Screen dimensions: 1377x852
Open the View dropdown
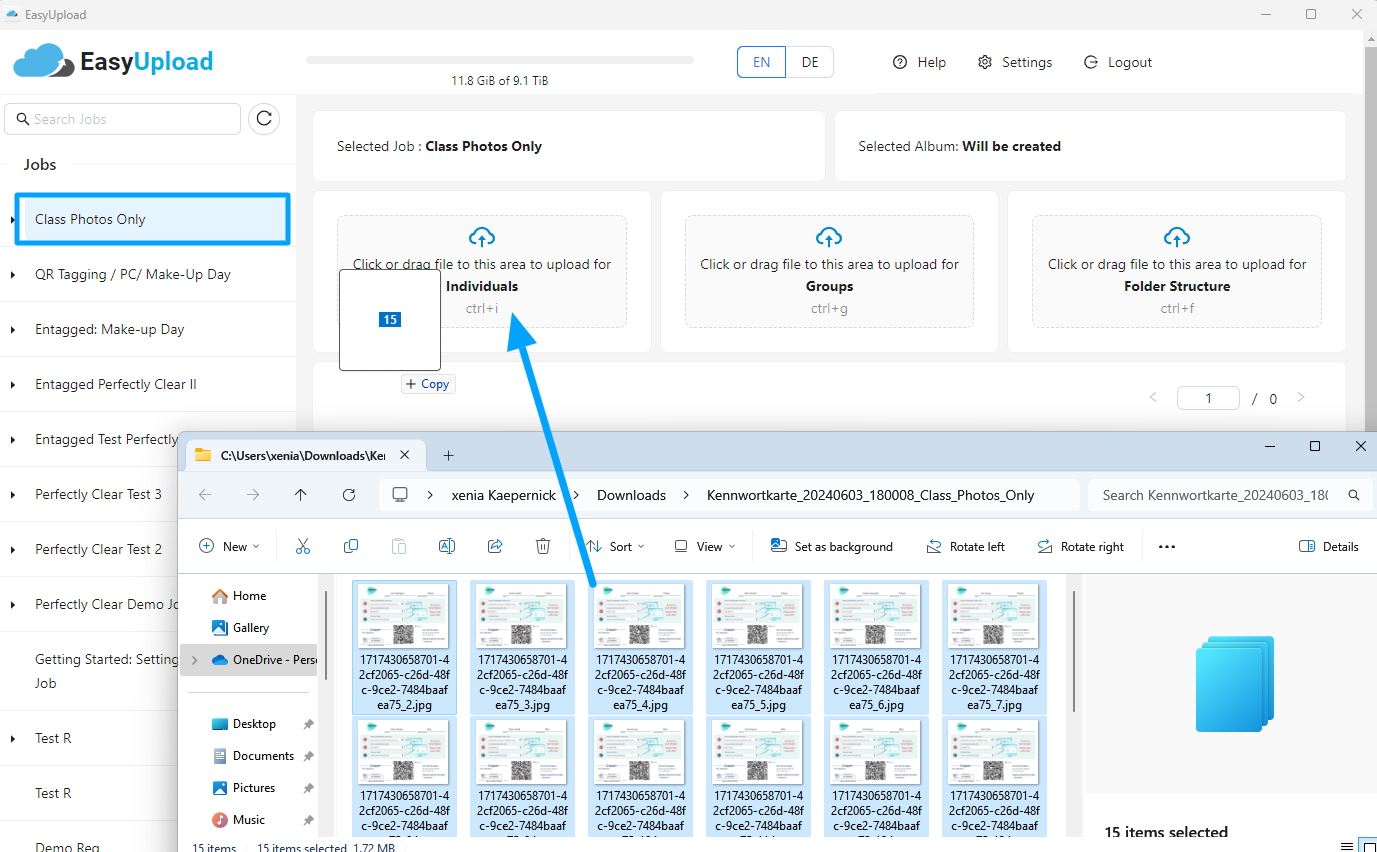click(x=704, y=546)
